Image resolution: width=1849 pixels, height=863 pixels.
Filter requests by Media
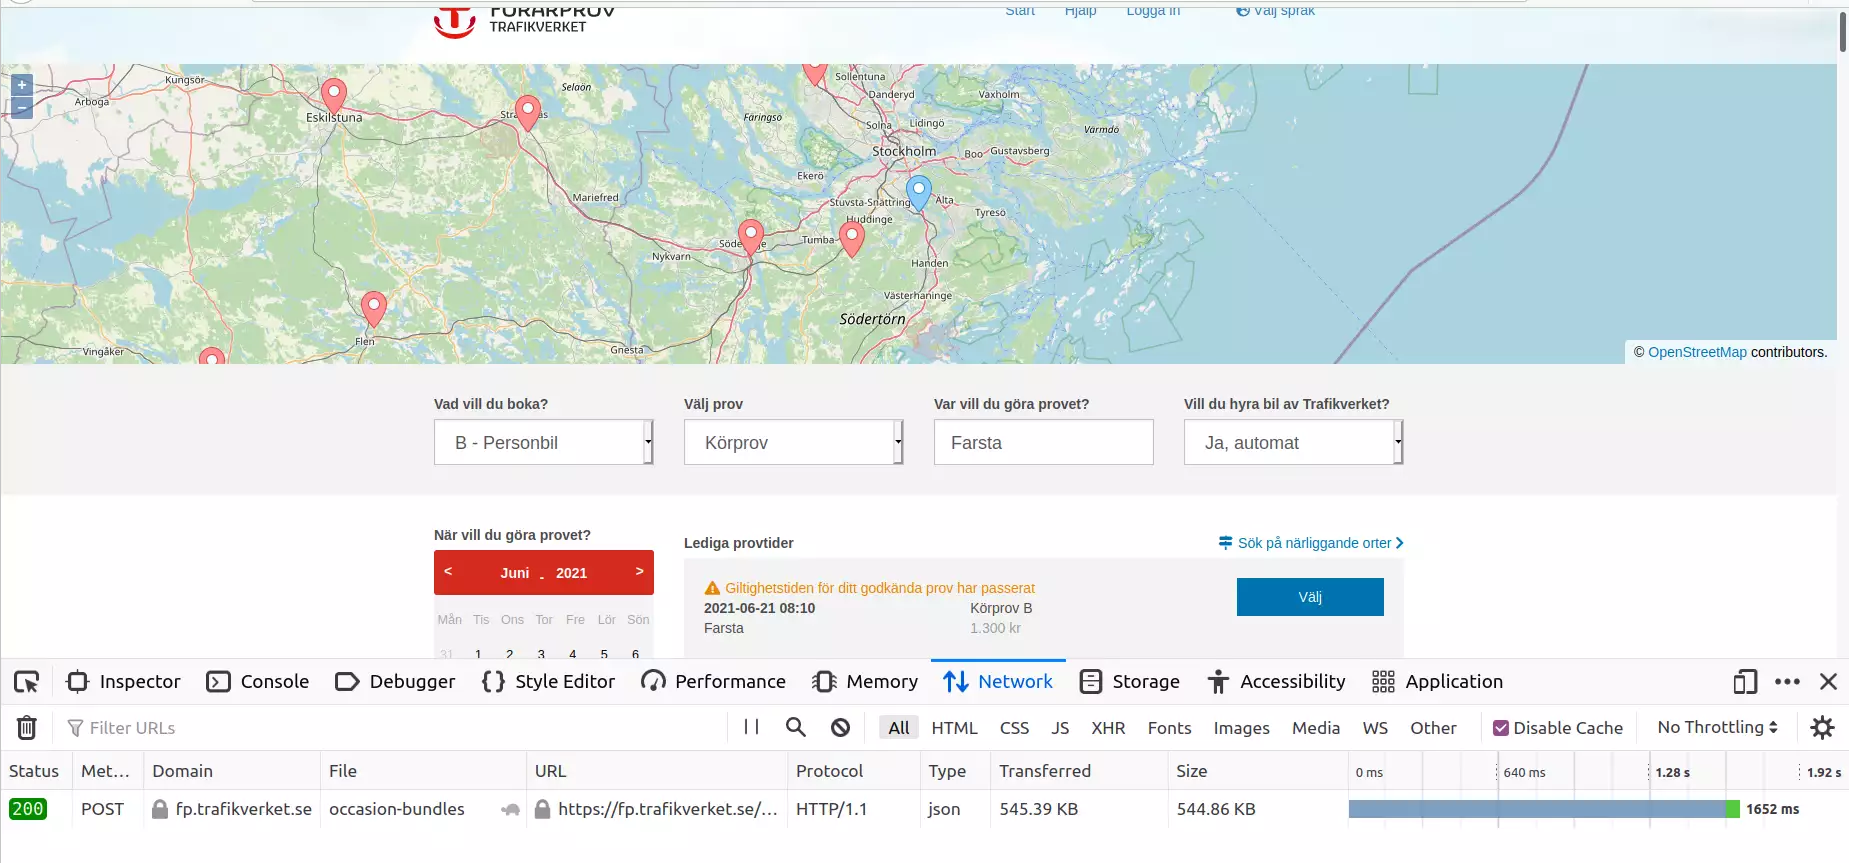click(1316, 728)
